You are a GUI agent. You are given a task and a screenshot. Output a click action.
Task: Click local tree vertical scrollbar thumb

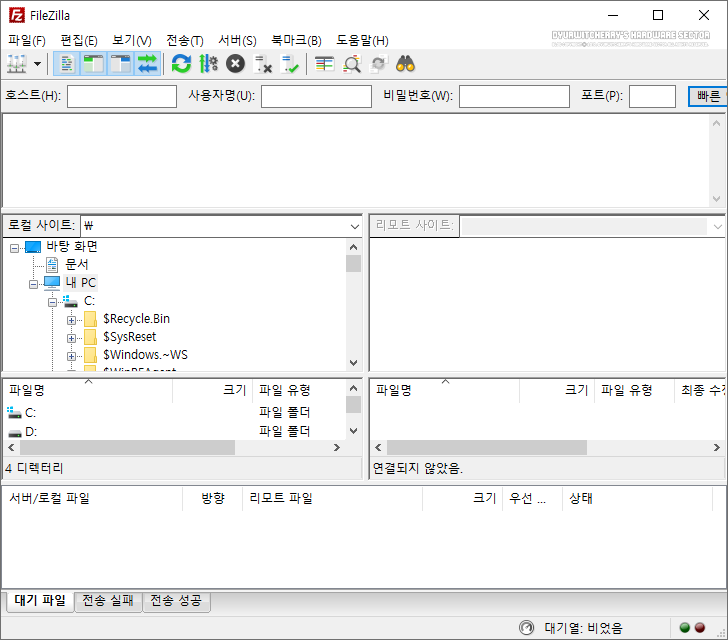tap(353, 263)
